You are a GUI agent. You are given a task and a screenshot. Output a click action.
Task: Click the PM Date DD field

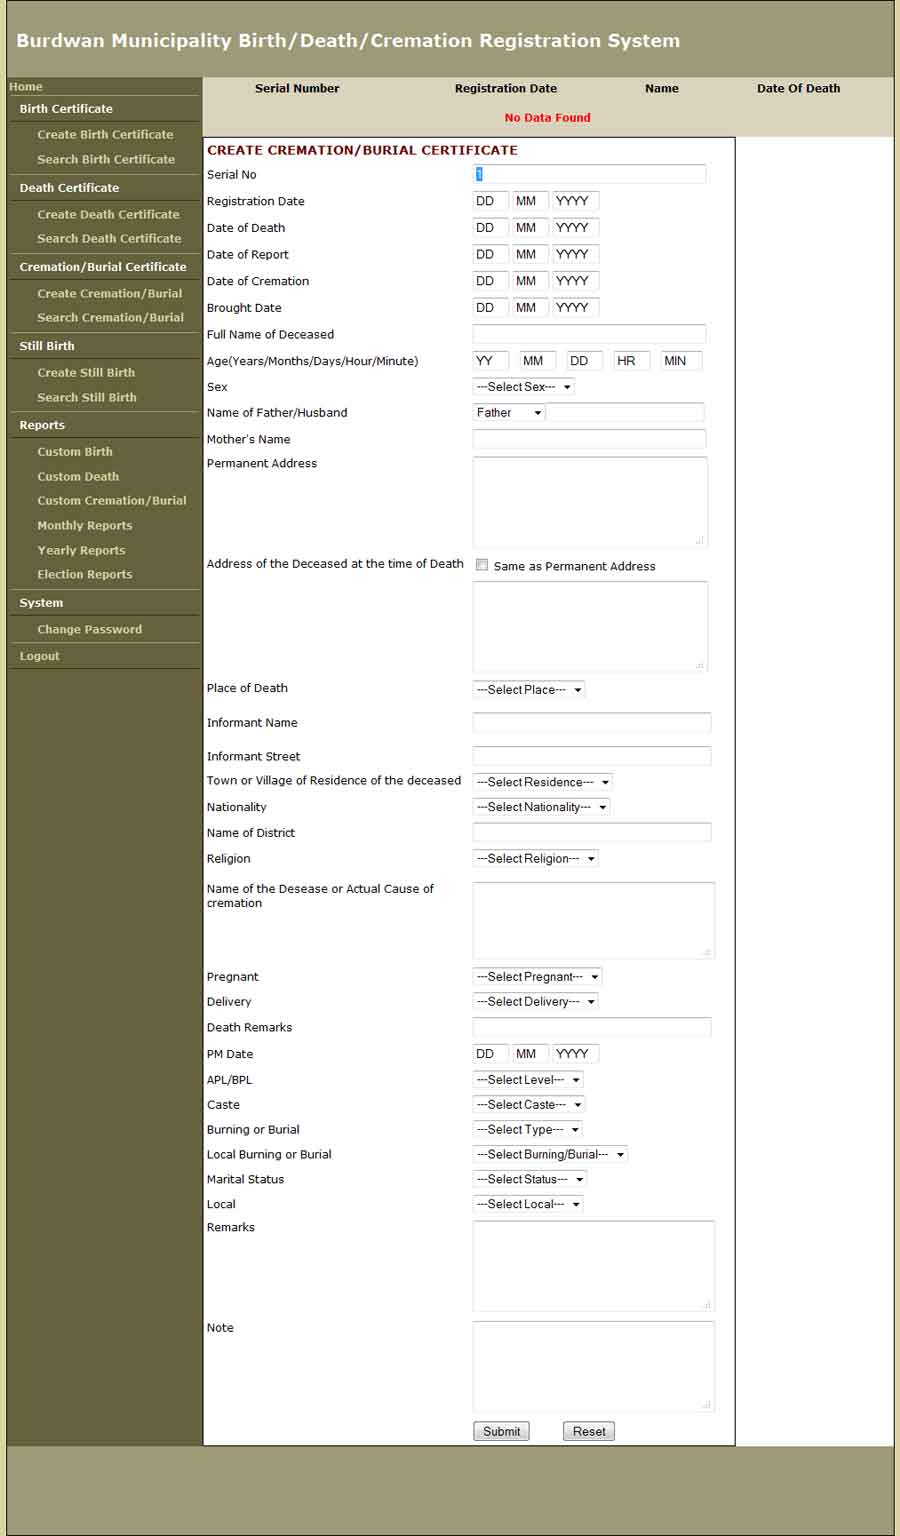coord(490,1054)
